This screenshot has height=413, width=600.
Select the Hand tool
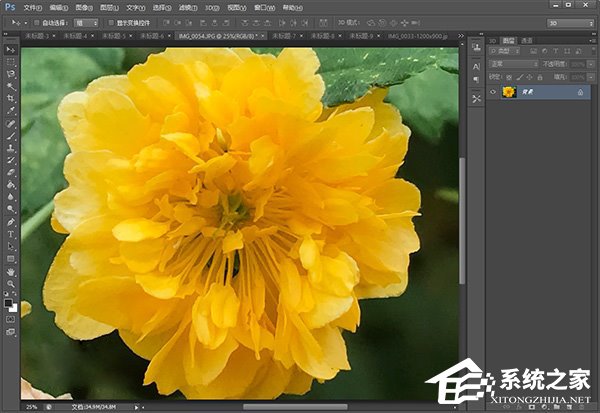pyautogui.click(x=11, y=271)
